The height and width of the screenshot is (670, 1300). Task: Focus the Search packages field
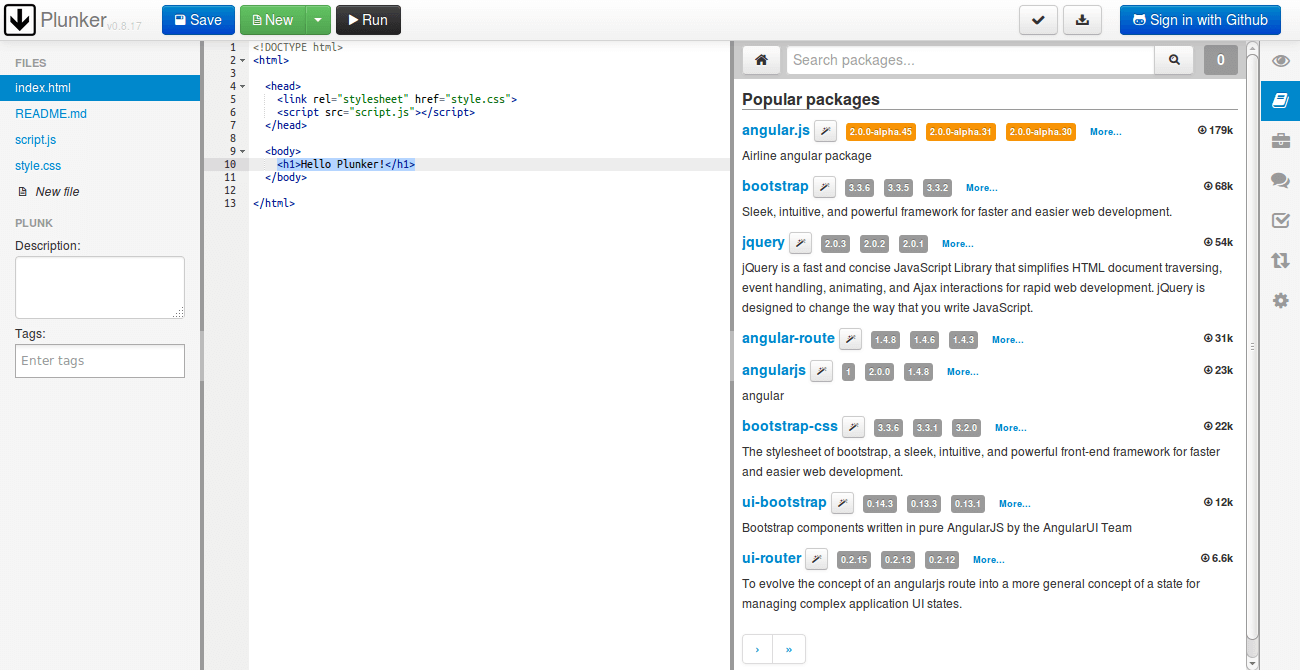click(x=970, y=60)
